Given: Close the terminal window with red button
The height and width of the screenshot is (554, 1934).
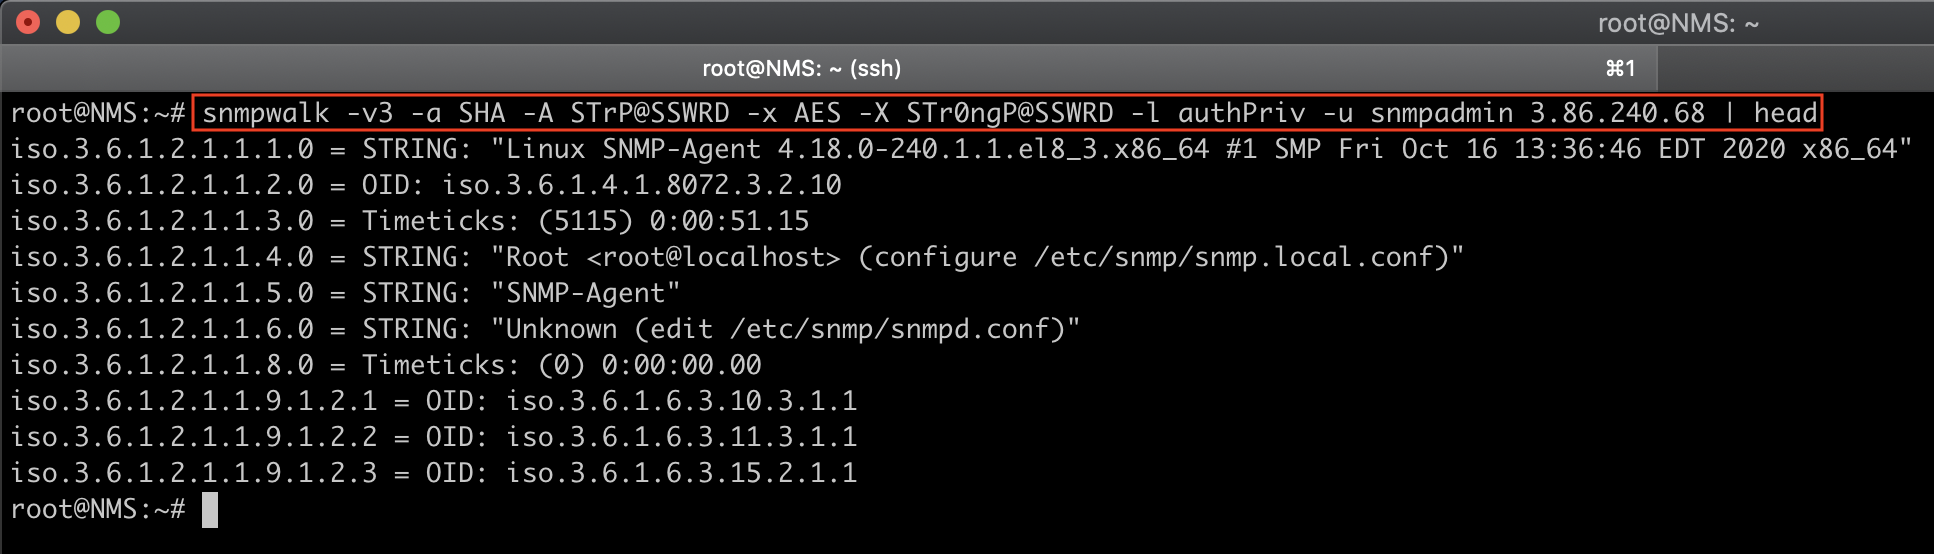Looking at the screenshot, I should 28,22.
